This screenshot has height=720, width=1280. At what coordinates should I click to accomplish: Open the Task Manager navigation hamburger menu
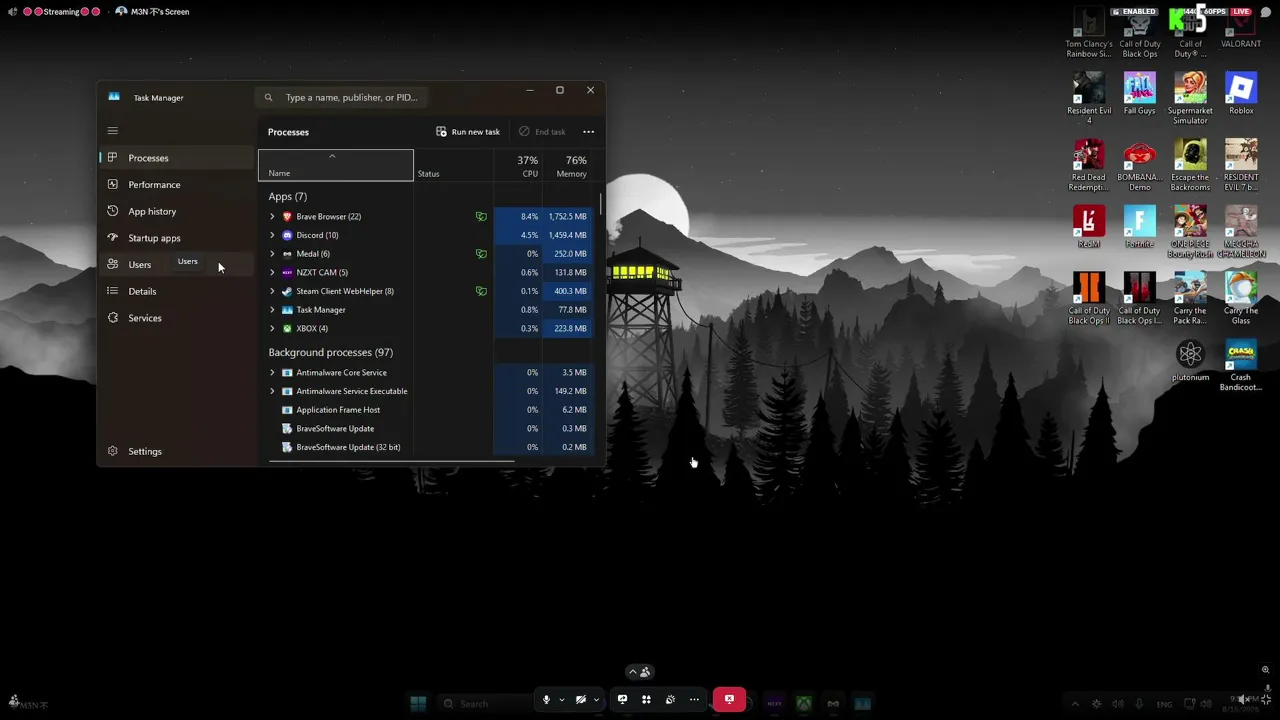[113, 130]
